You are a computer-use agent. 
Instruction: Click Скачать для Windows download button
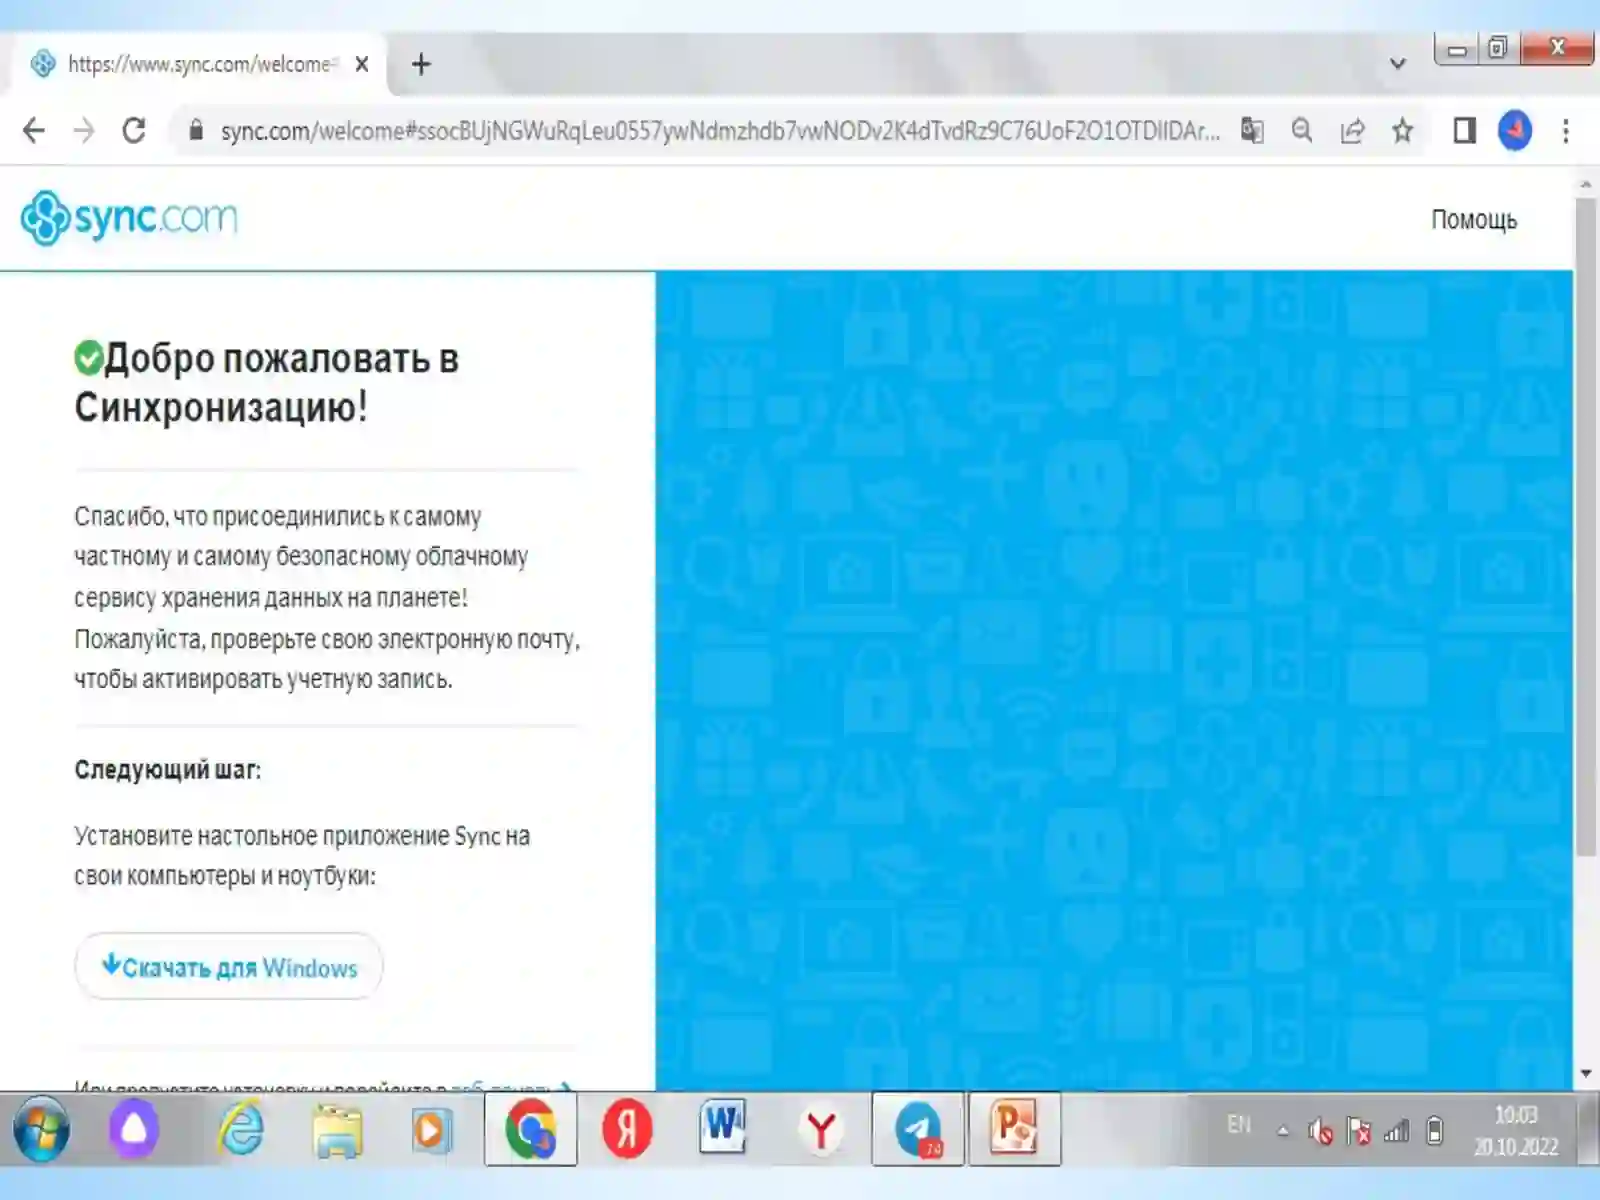coord(229,967)
